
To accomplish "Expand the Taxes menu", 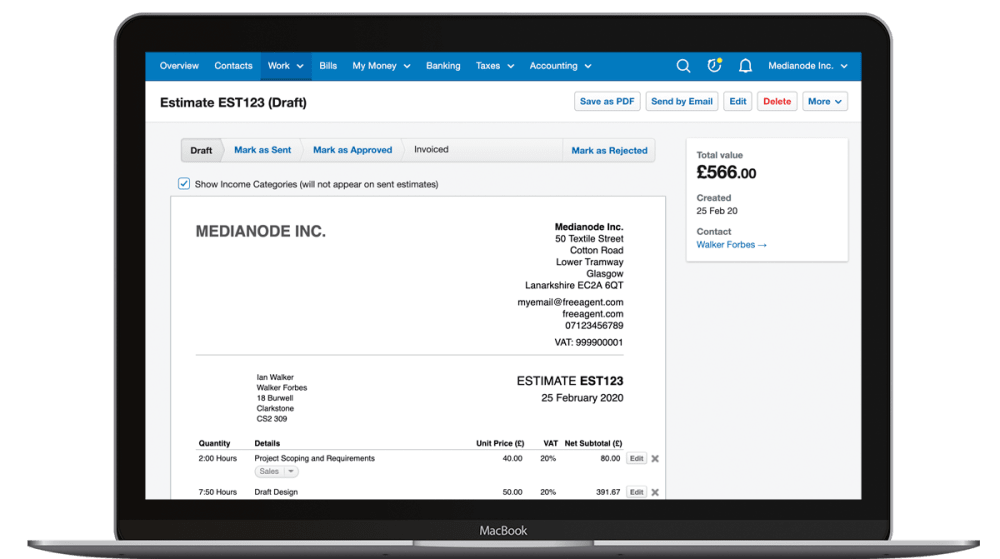I will 494,66.
